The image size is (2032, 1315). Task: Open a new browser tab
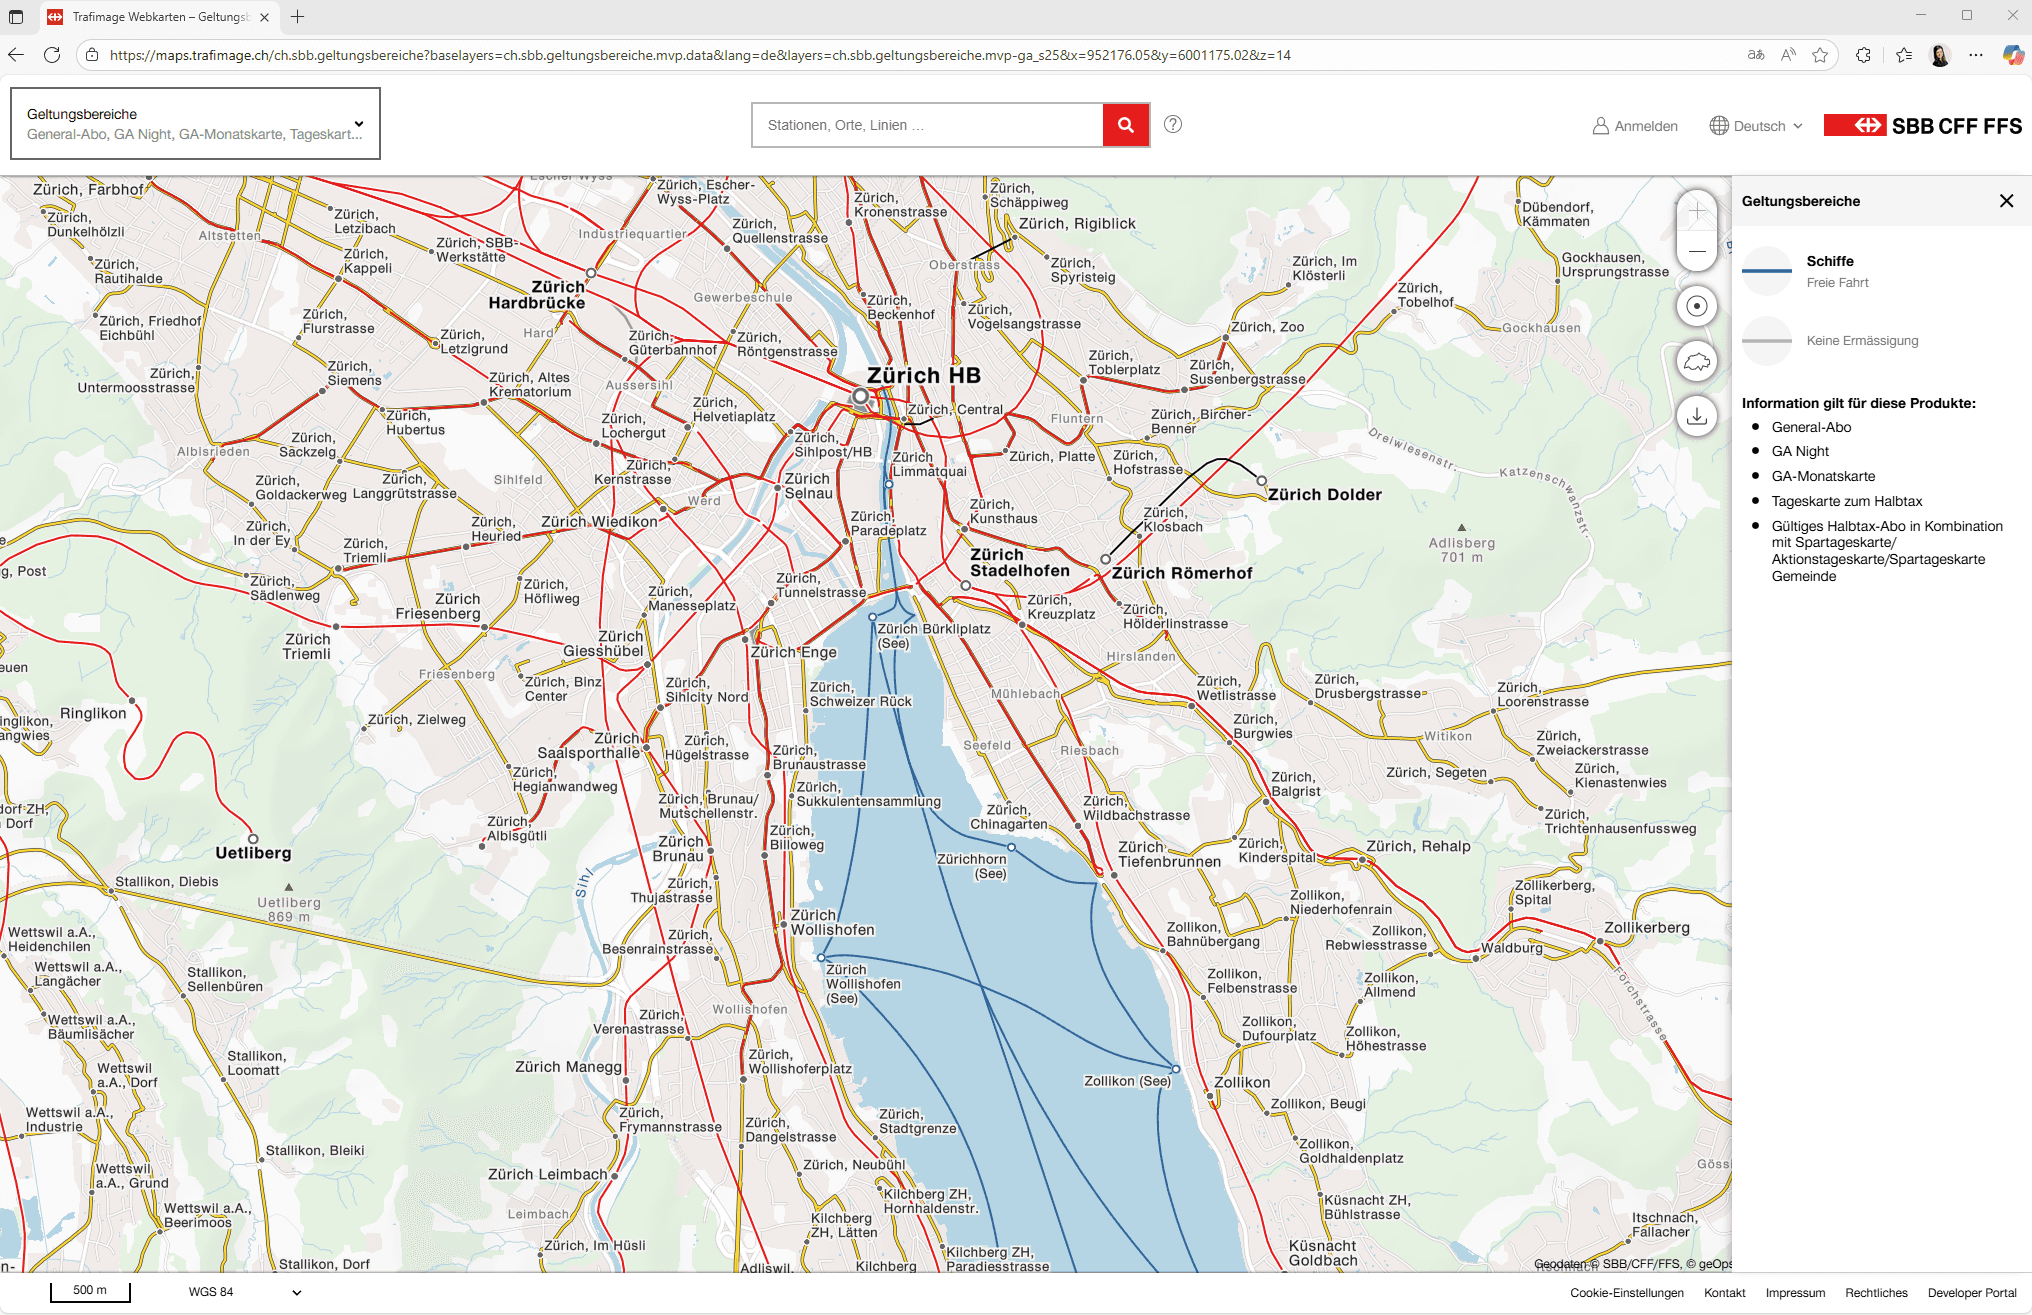point(298,17)
